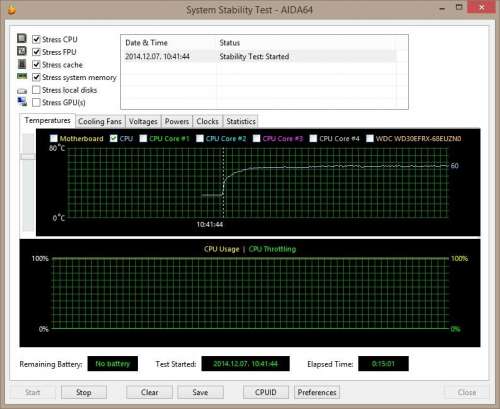Enable Stress local disks checkbox
The image size is (500, 409).
[x=36, y=90]
